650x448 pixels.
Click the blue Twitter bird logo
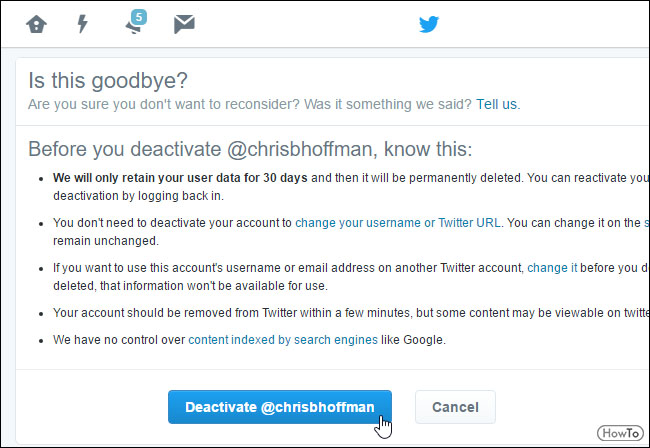(x=429, y=24)
